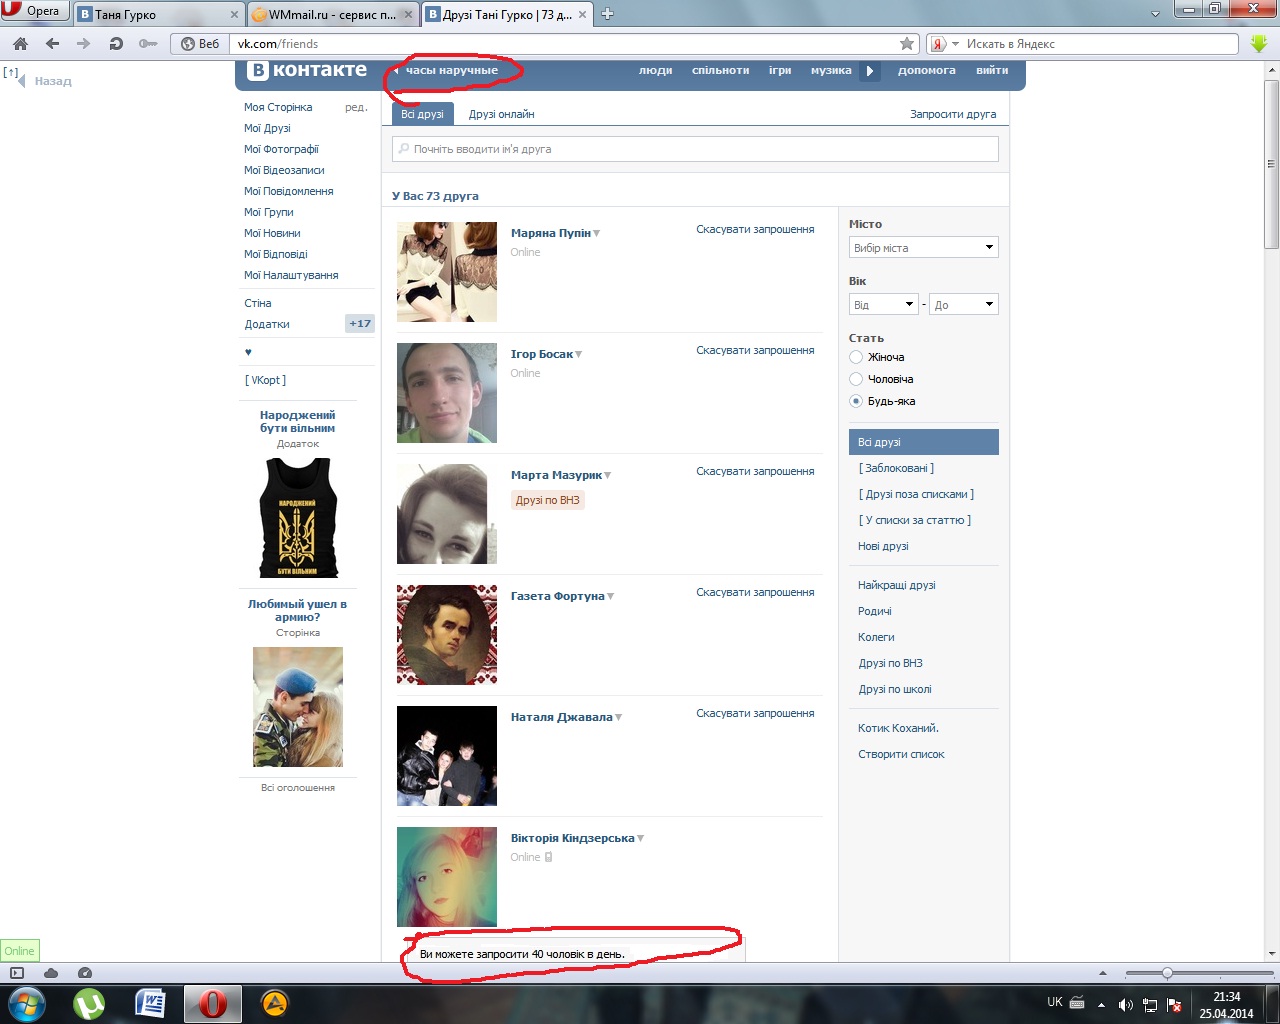Open the age Від dropdown
Screen dimensions: 1280x1024
(884, 305)
